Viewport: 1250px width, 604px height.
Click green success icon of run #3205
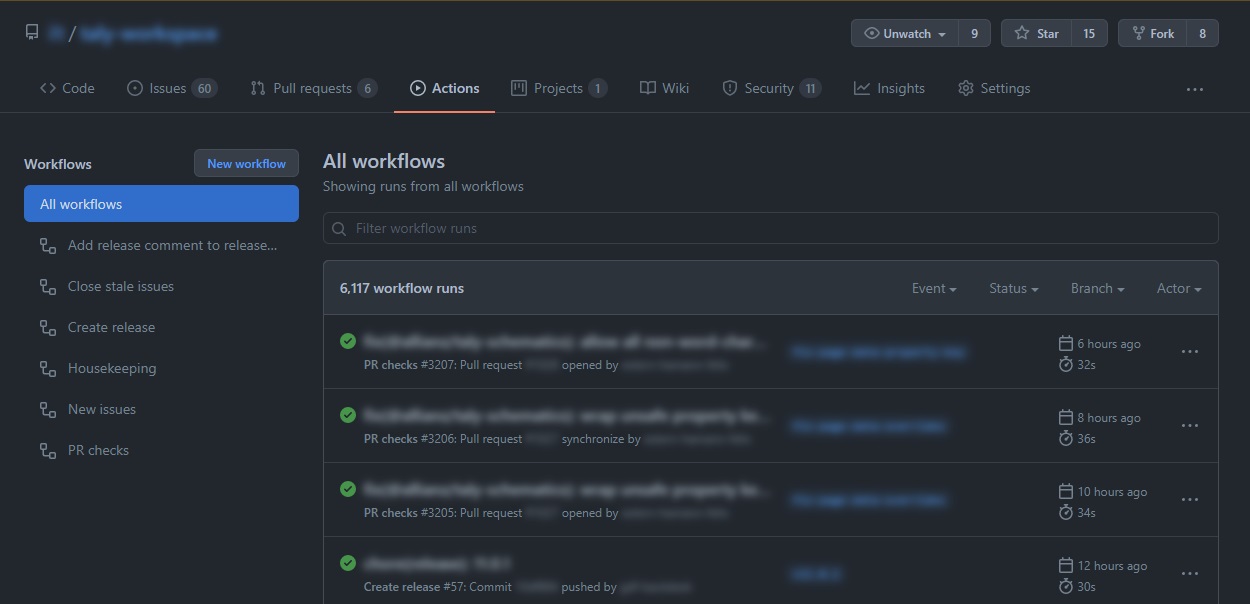click(x=348, y=489)
